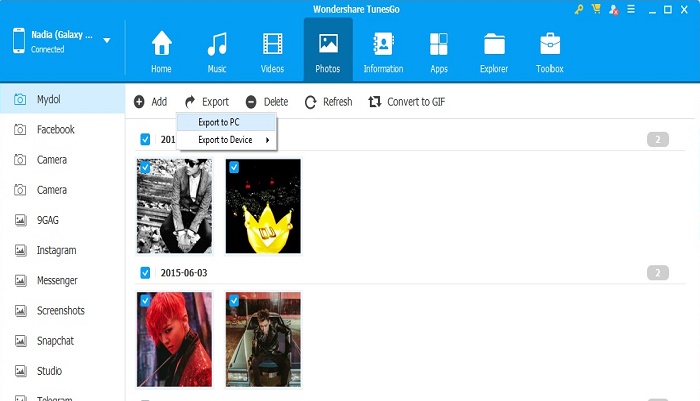Open the Export dropdown in toolbar
Image resolution: width=700 pixels, height=401 pixels.
tap(207, 102)
